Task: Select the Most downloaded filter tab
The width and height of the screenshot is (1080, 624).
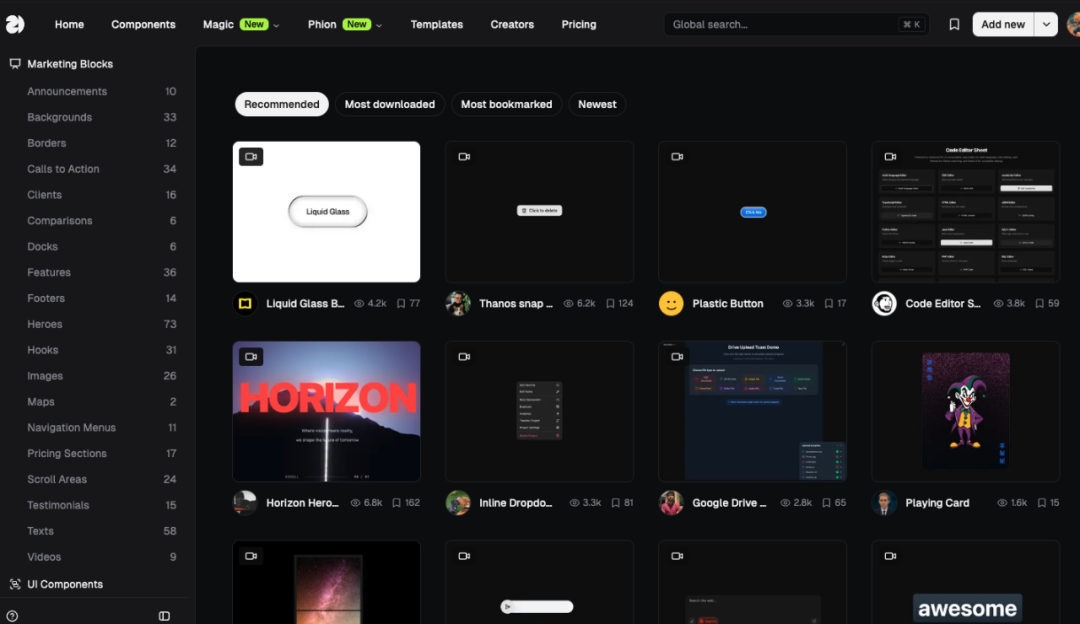Action: [x=390, y=104]
